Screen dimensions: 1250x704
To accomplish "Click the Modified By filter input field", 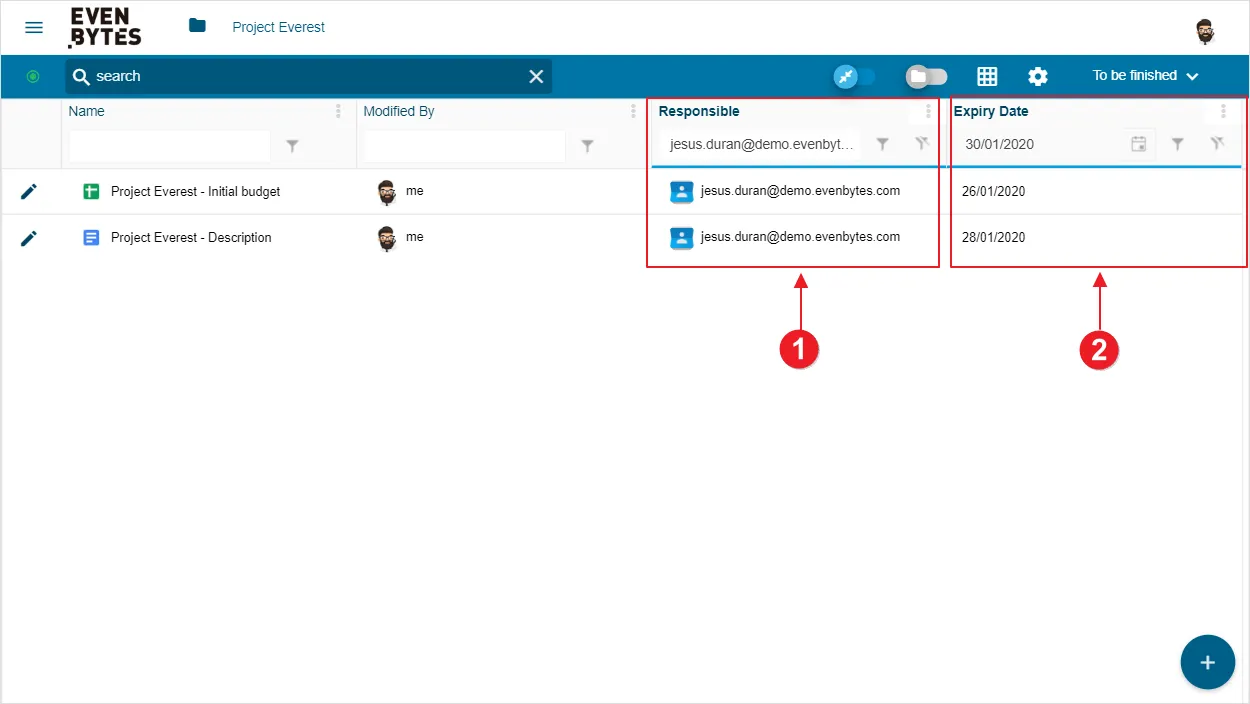I will [x=465, y=146].
